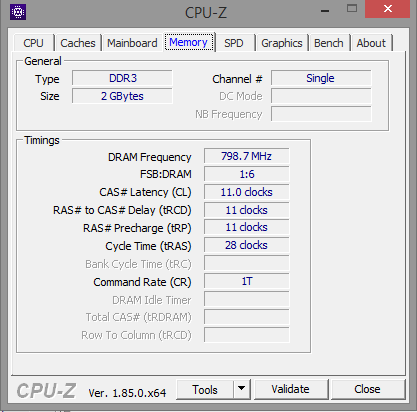Minimize the CPU-Z window
This screenshot has width=417, height=412.
pos(325,10)
